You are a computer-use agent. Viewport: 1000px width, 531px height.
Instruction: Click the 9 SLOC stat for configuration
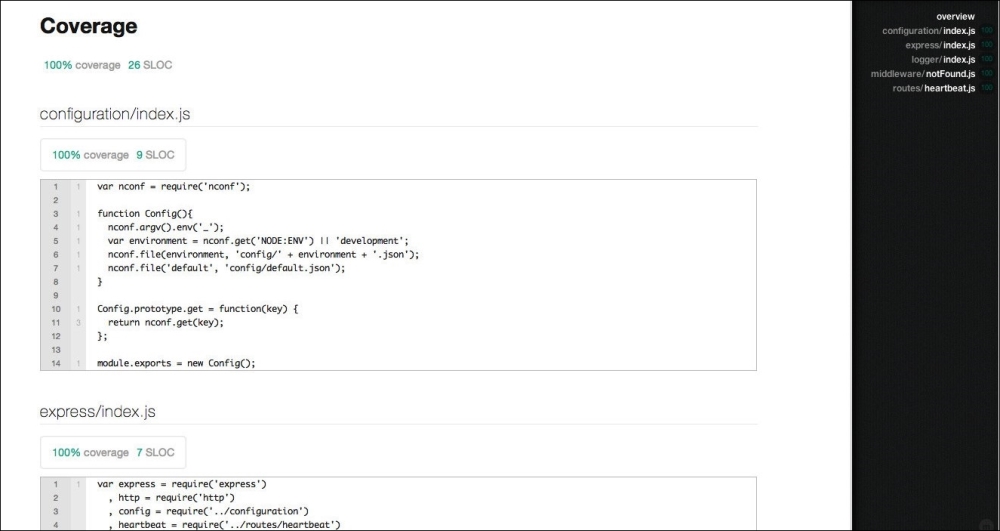point(155,155)
